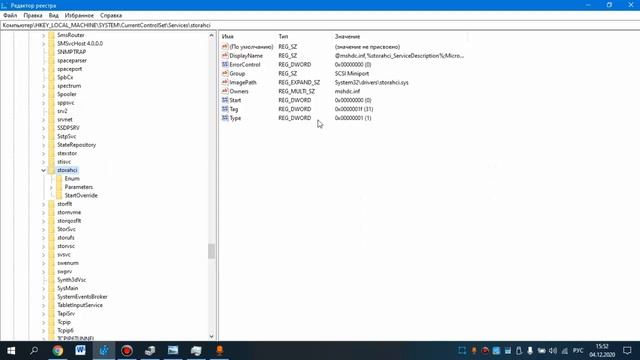The image size is (640, 360).
Task: Expand the SmsRouter key
Action: click(x=44, y=35)
